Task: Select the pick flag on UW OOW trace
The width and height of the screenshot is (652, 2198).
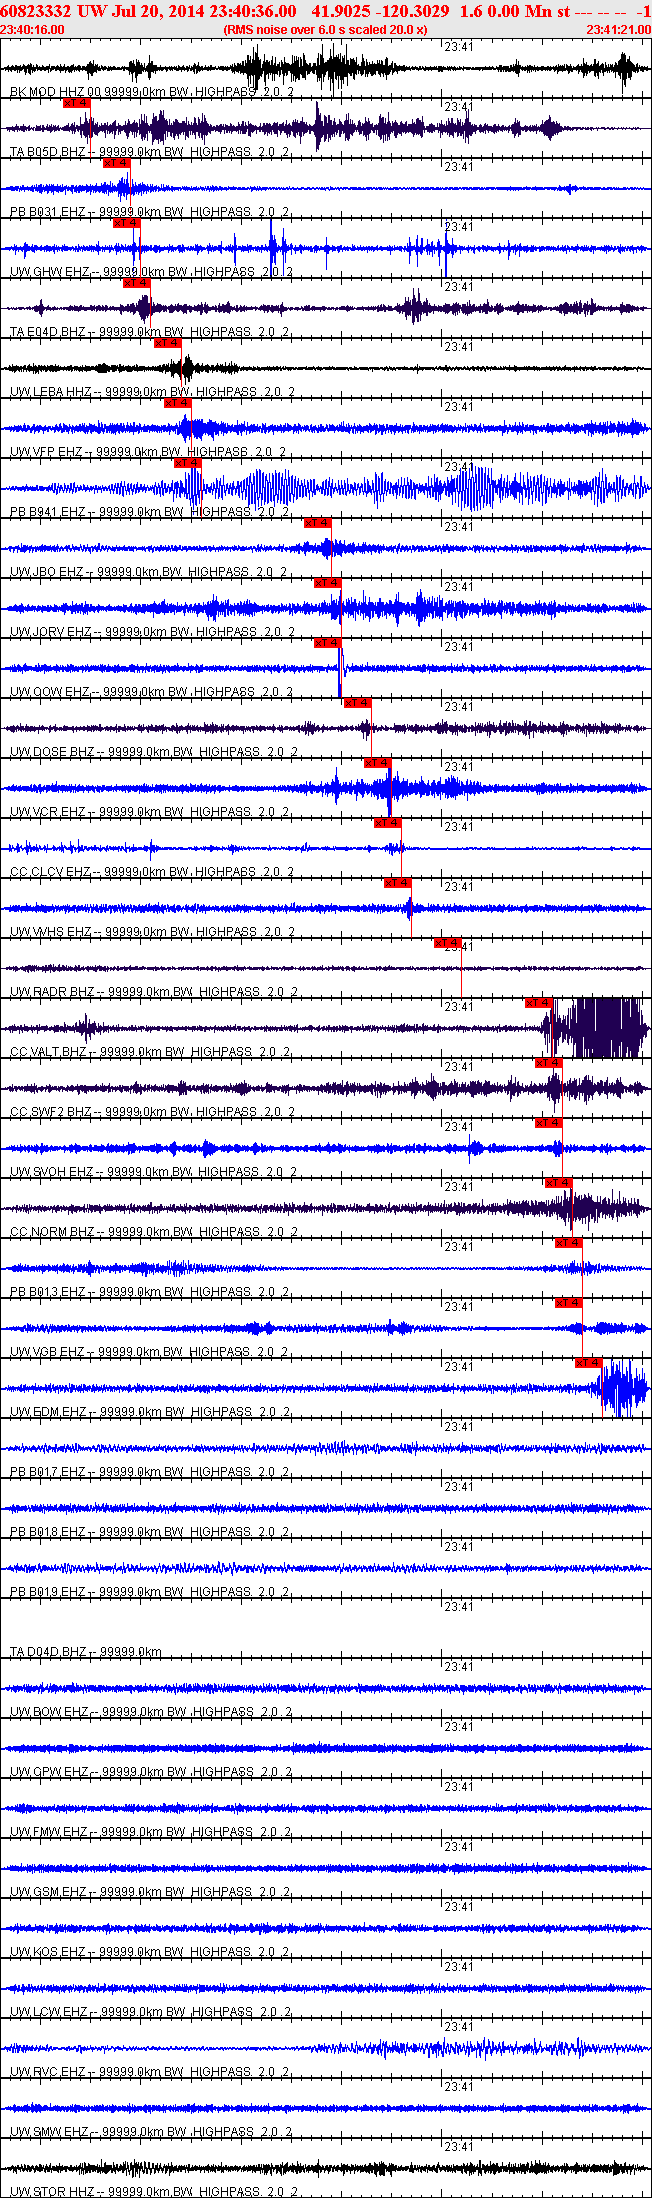Action: click(x=327, y=643)
